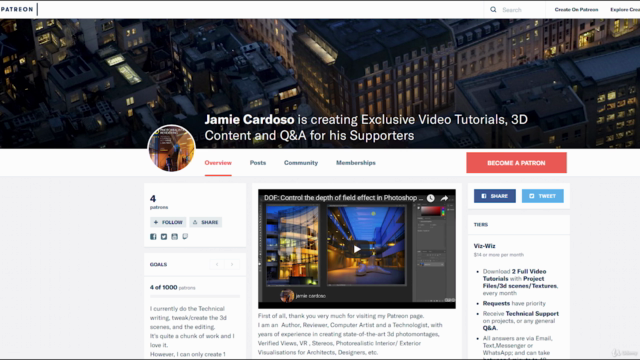Click the Become a Patron button

[x=516, y=163]
